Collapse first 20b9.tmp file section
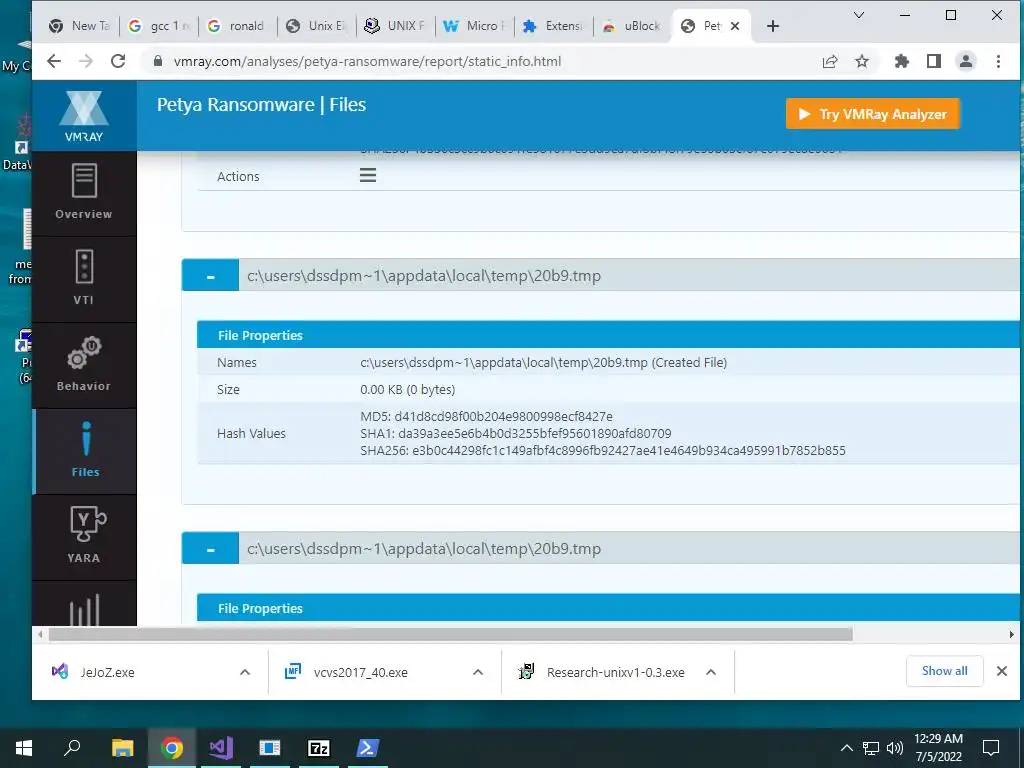 coord(210,276)
